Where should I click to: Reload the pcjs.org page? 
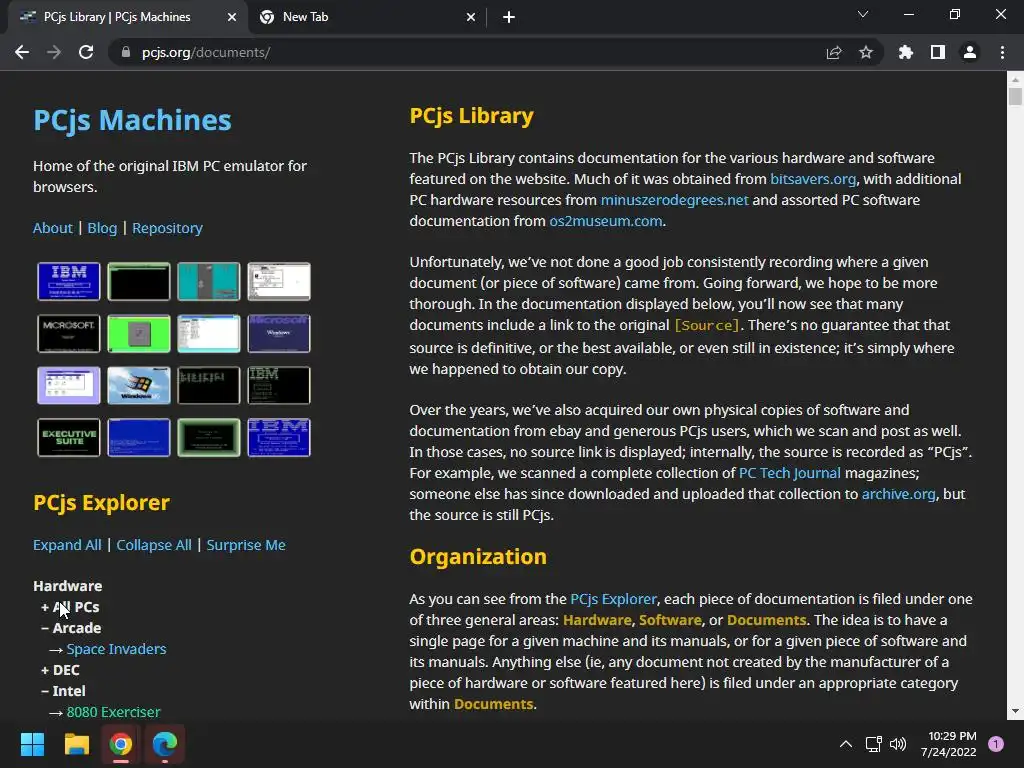[86, 52]
